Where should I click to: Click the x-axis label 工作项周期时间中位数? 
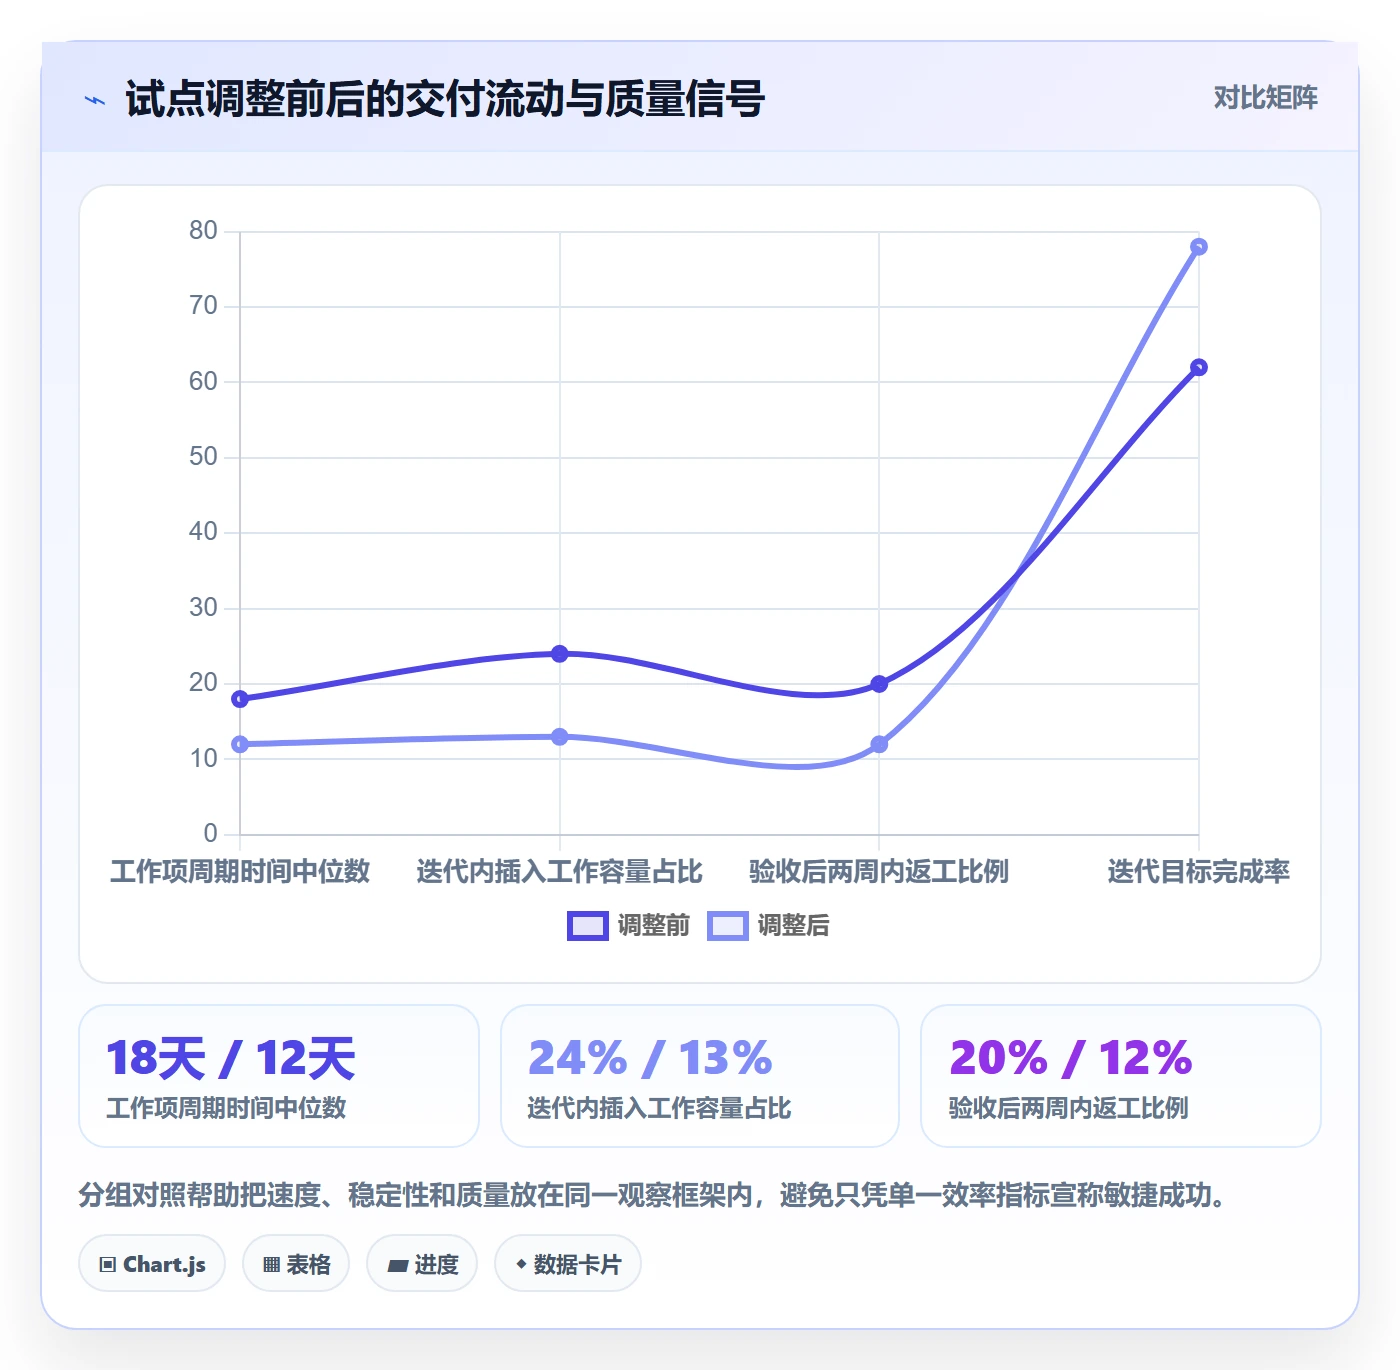(240, 872)
